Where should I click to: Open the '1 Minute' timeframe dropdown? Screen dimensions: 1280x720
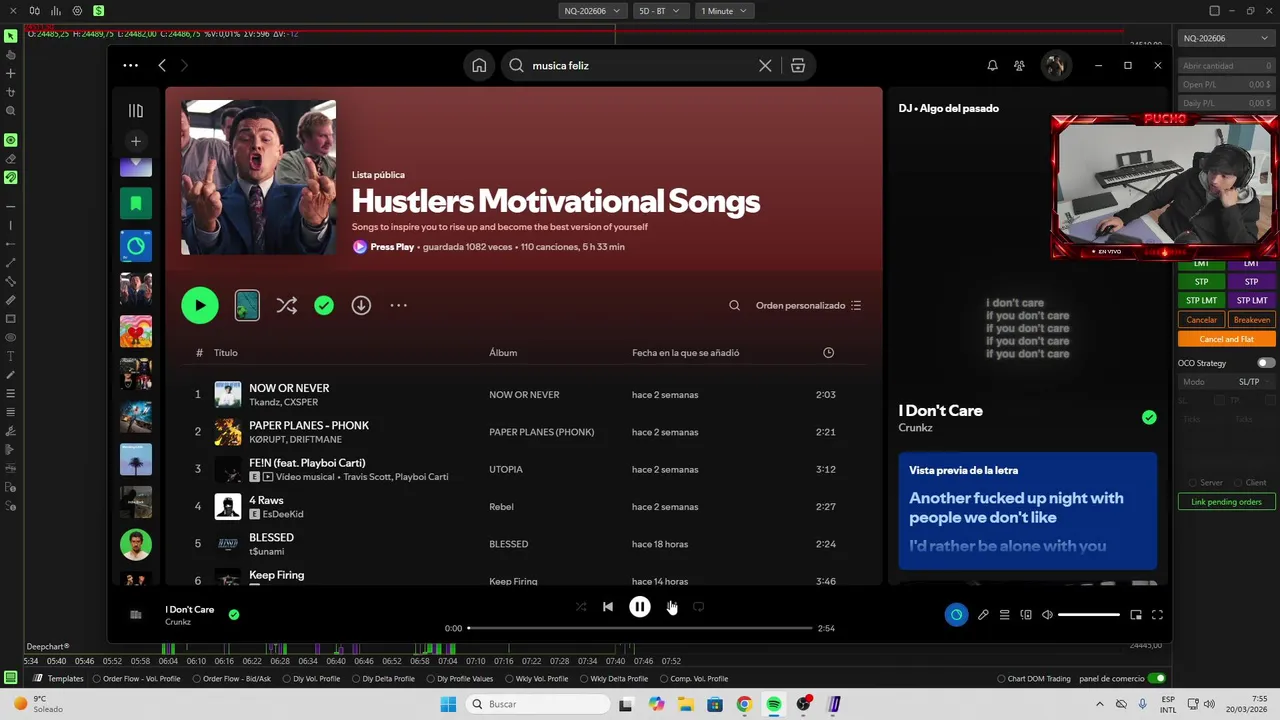coord(724,11)
